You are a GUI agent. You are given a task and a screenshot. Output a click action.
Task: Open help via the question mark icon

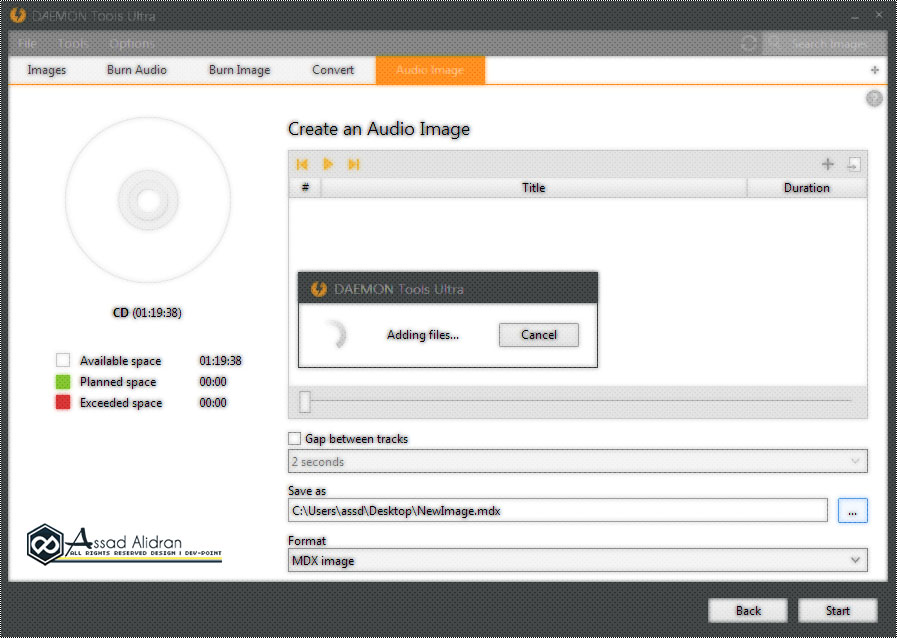tap(874, 98)
